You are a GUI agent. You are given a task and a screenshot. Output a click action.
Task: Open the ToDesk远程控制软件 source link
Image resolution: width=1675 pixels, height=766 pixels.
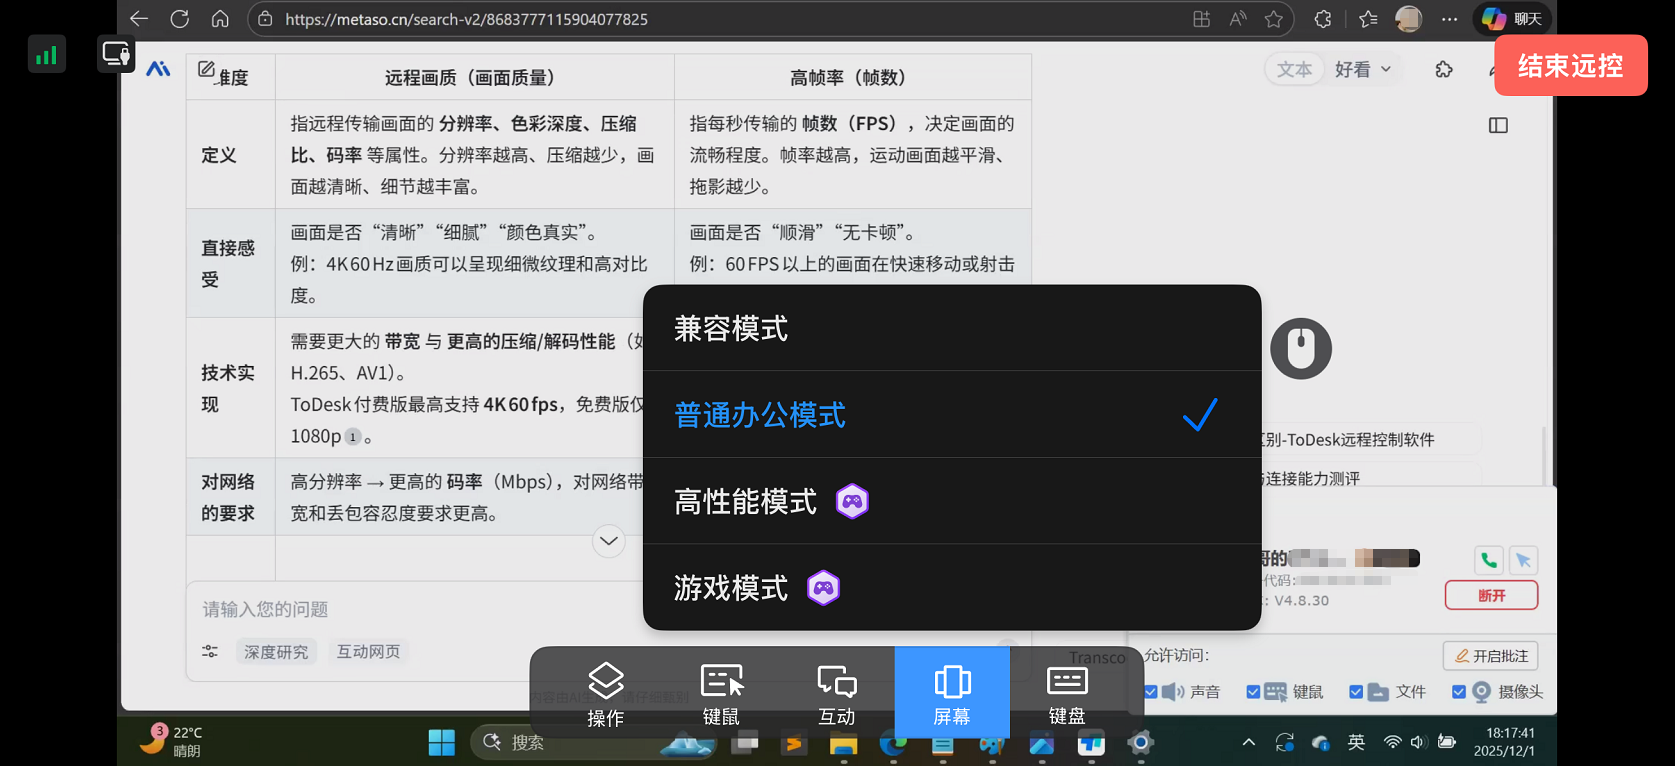(x=1350, y=440)
